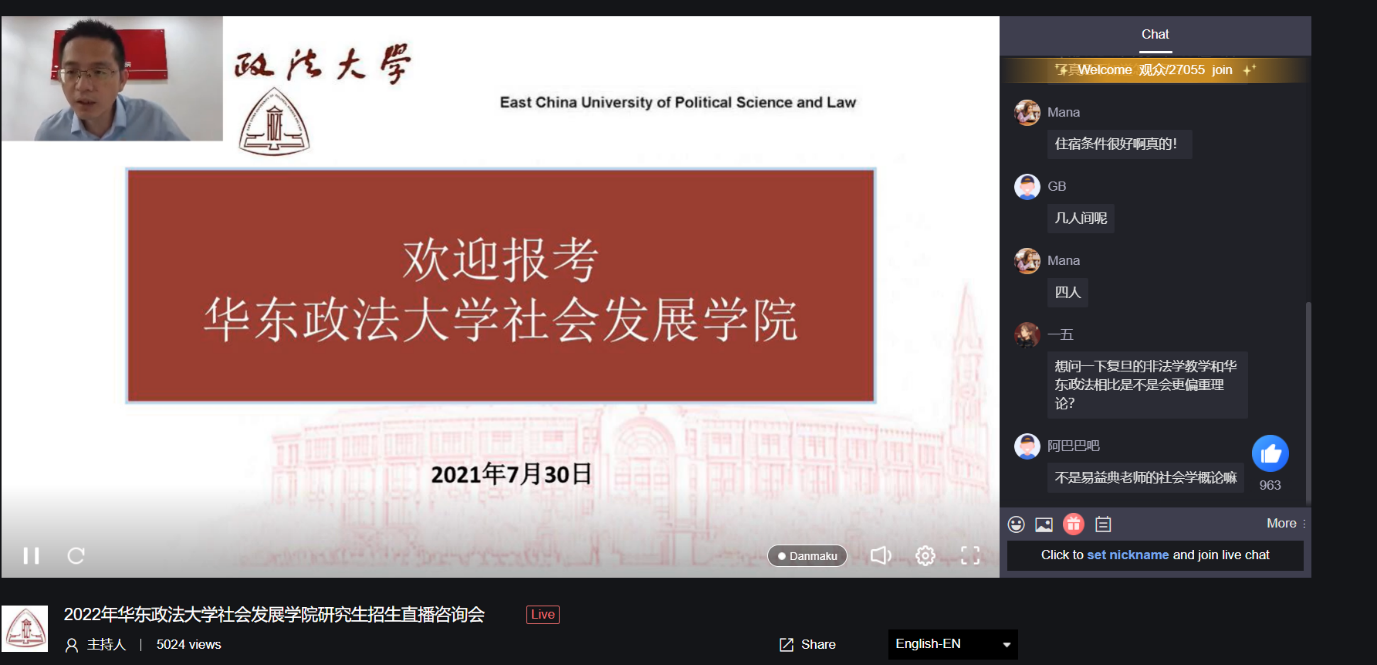Click the Live badge
The height and width of the screenshot is (665, 1377).
pyautogui.click(x=543, y=614)
